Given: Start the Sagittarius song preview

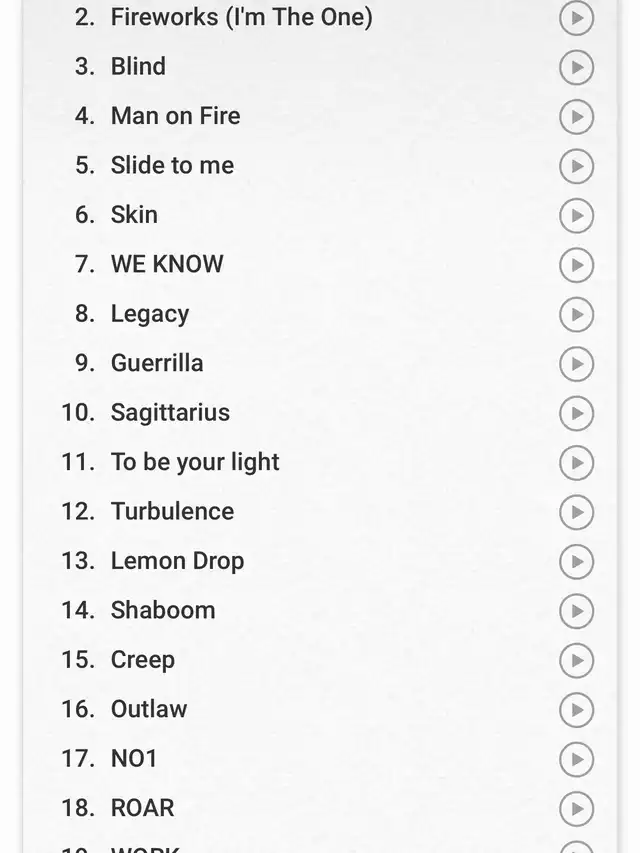Looking at the screenshot, I should tap(576, 413).
